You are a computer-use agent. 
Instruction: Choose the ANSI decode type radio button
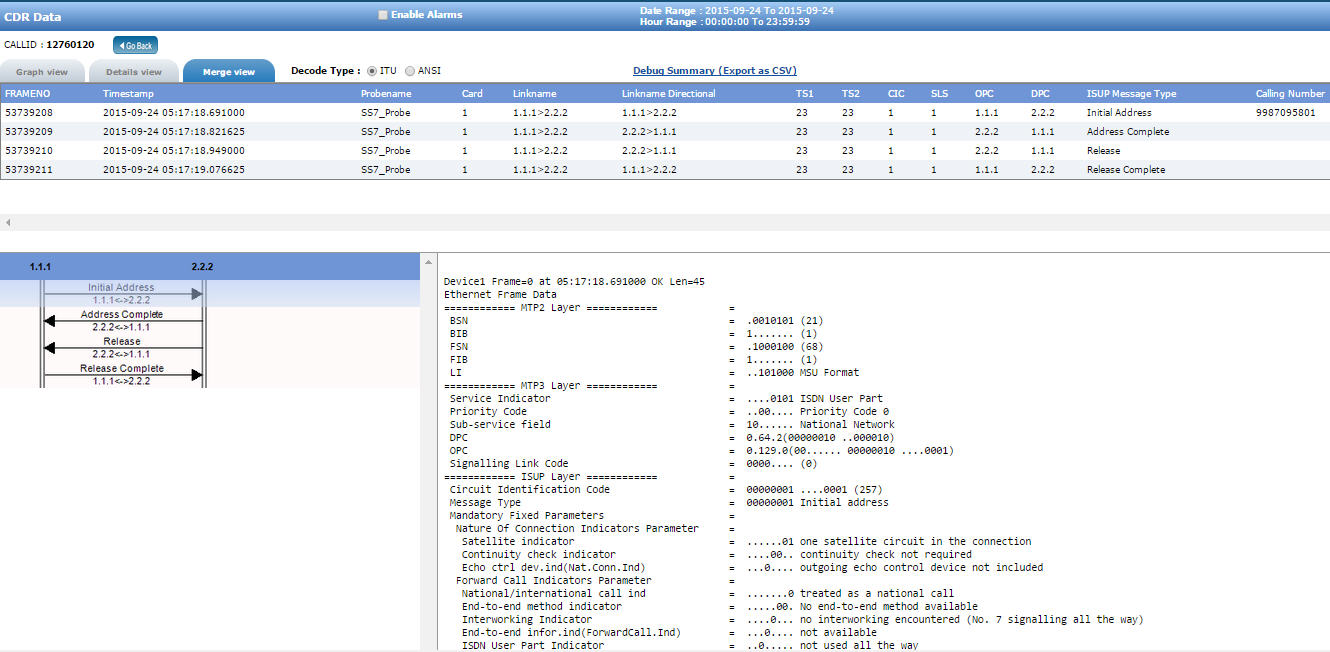coord(410,71)
